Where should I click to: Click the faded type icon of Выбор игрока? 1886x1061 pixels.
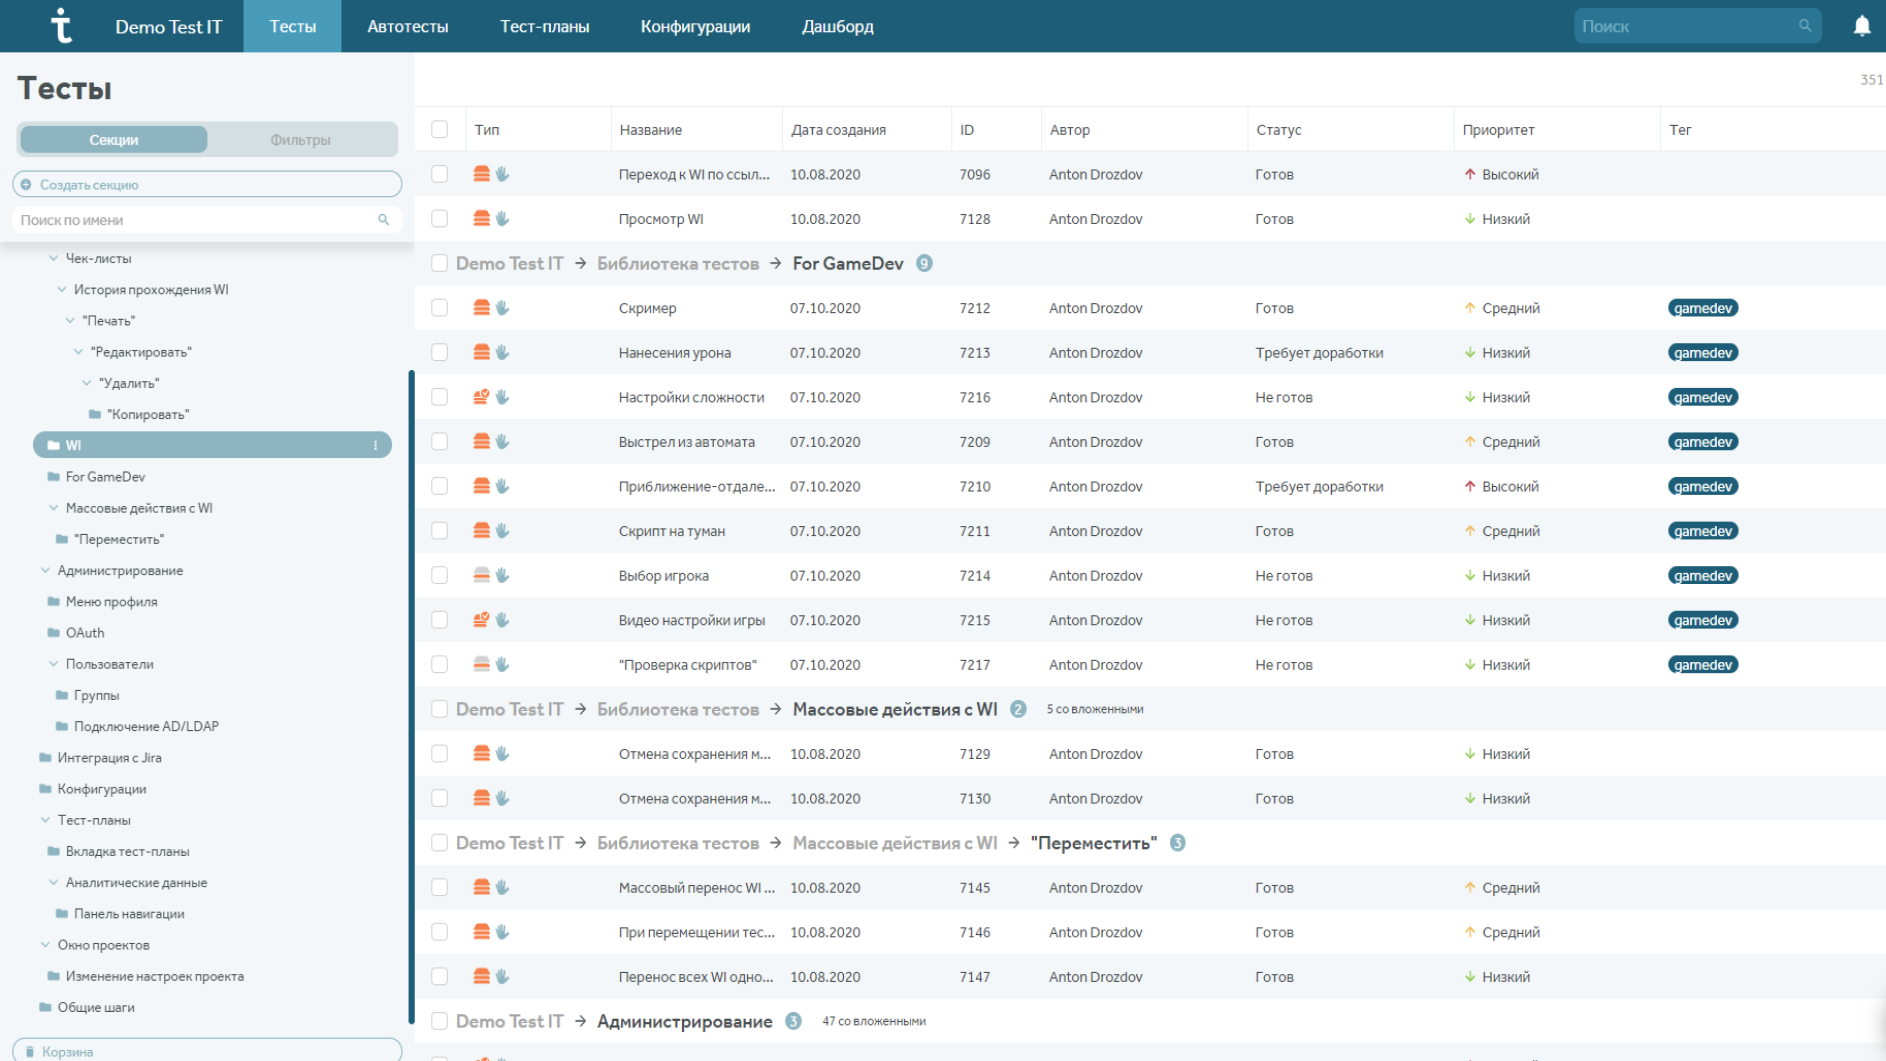click(481, 575)
